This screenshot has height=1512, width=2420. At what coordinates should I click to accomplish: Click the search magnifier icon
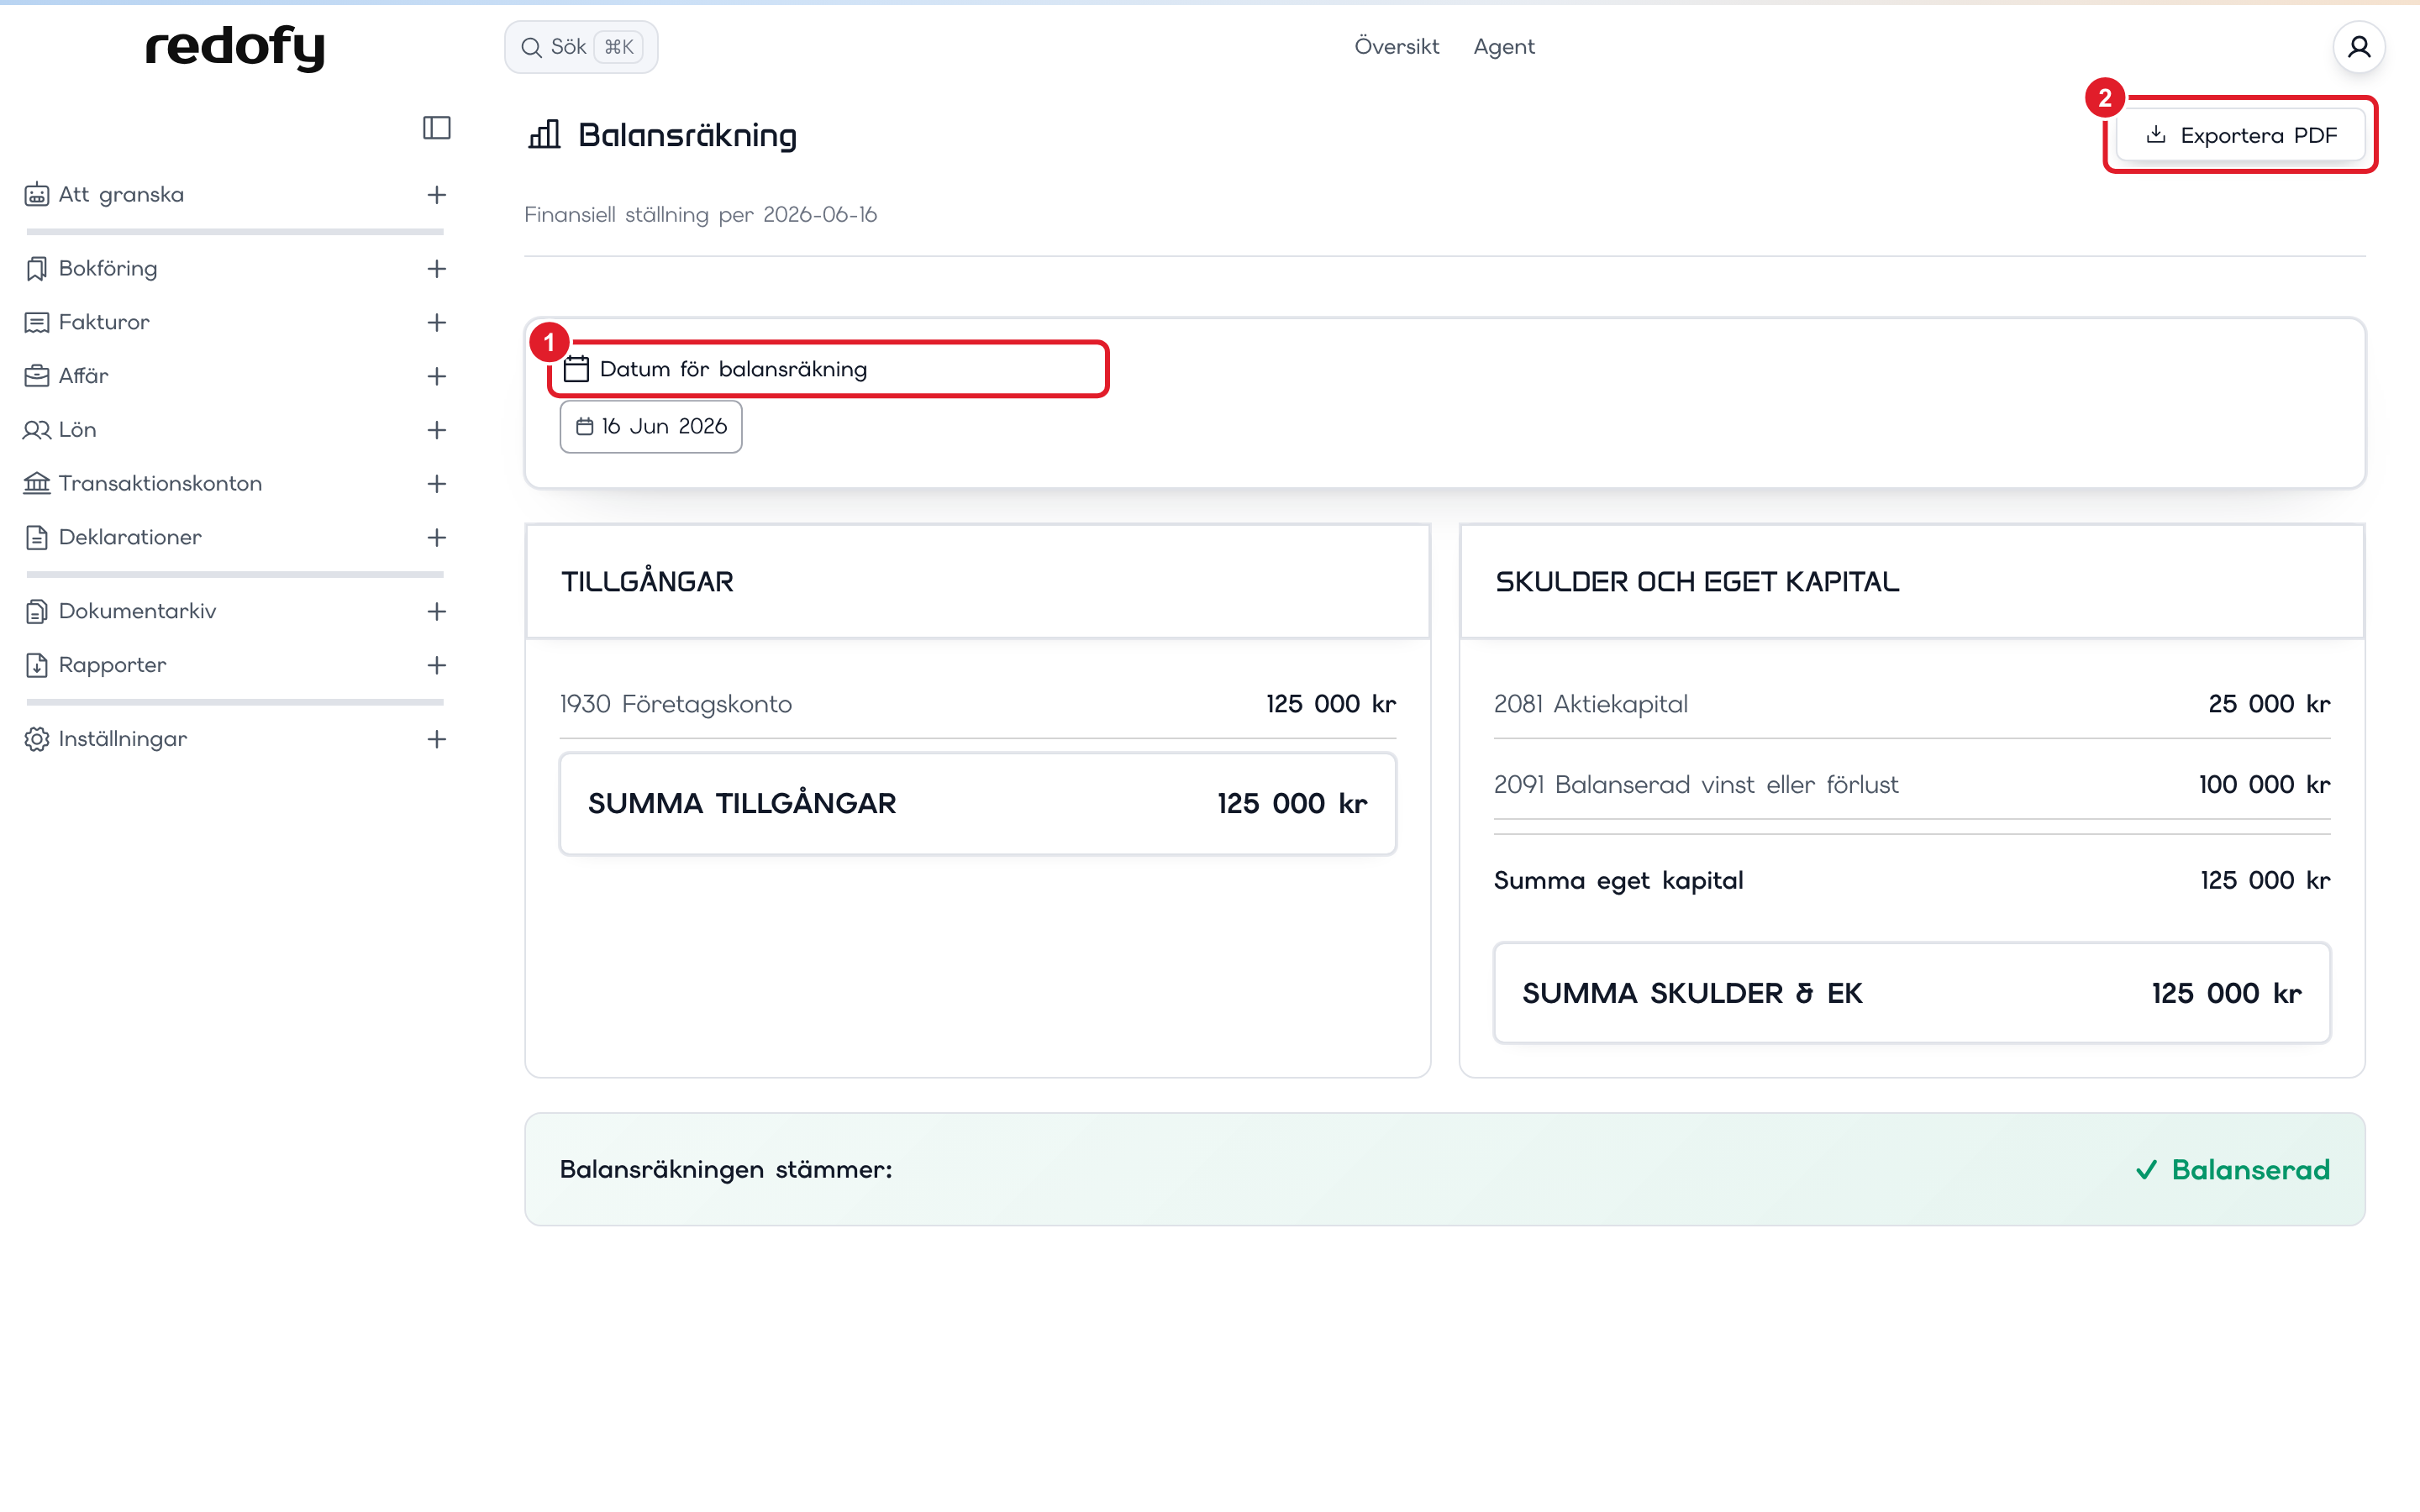(x=531, y=47)
